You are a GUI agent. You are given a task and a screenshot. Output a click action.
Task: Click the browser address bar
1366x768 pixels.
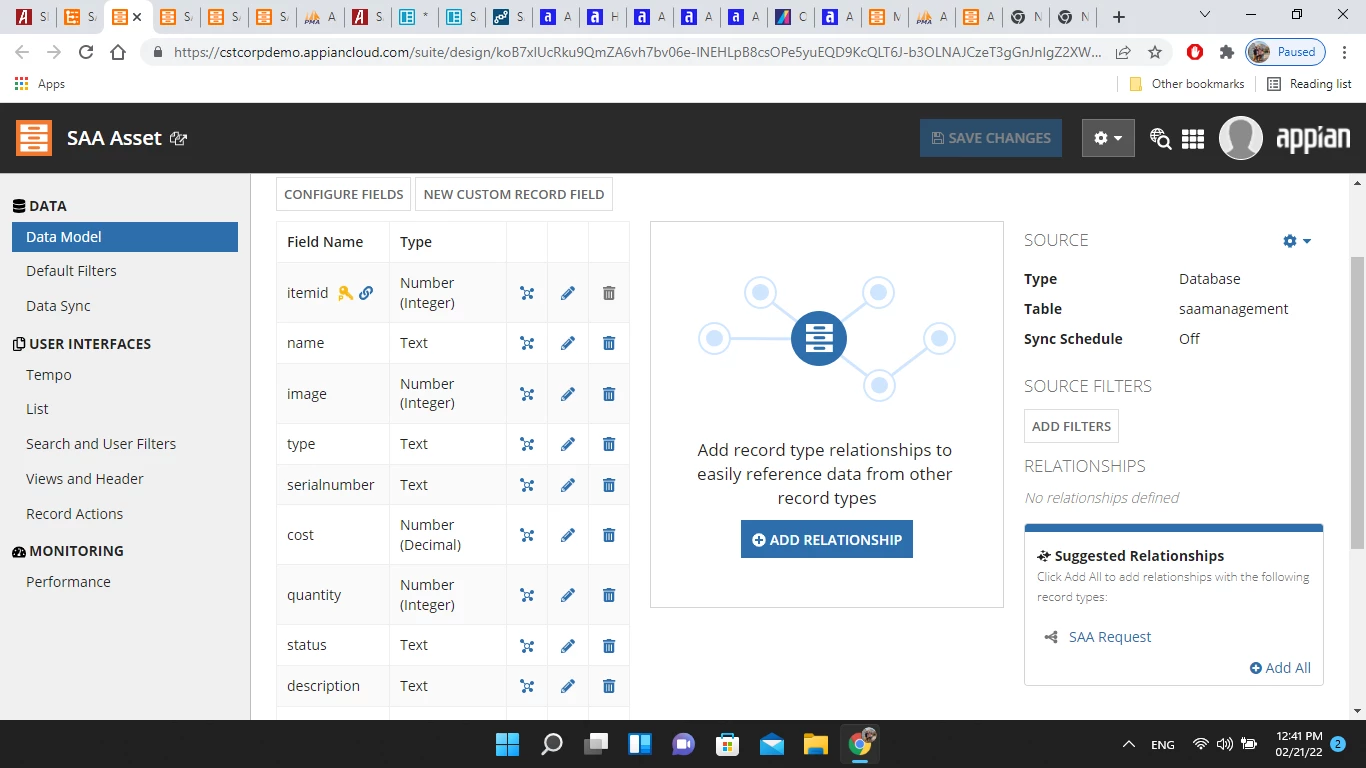pos(637,52)
